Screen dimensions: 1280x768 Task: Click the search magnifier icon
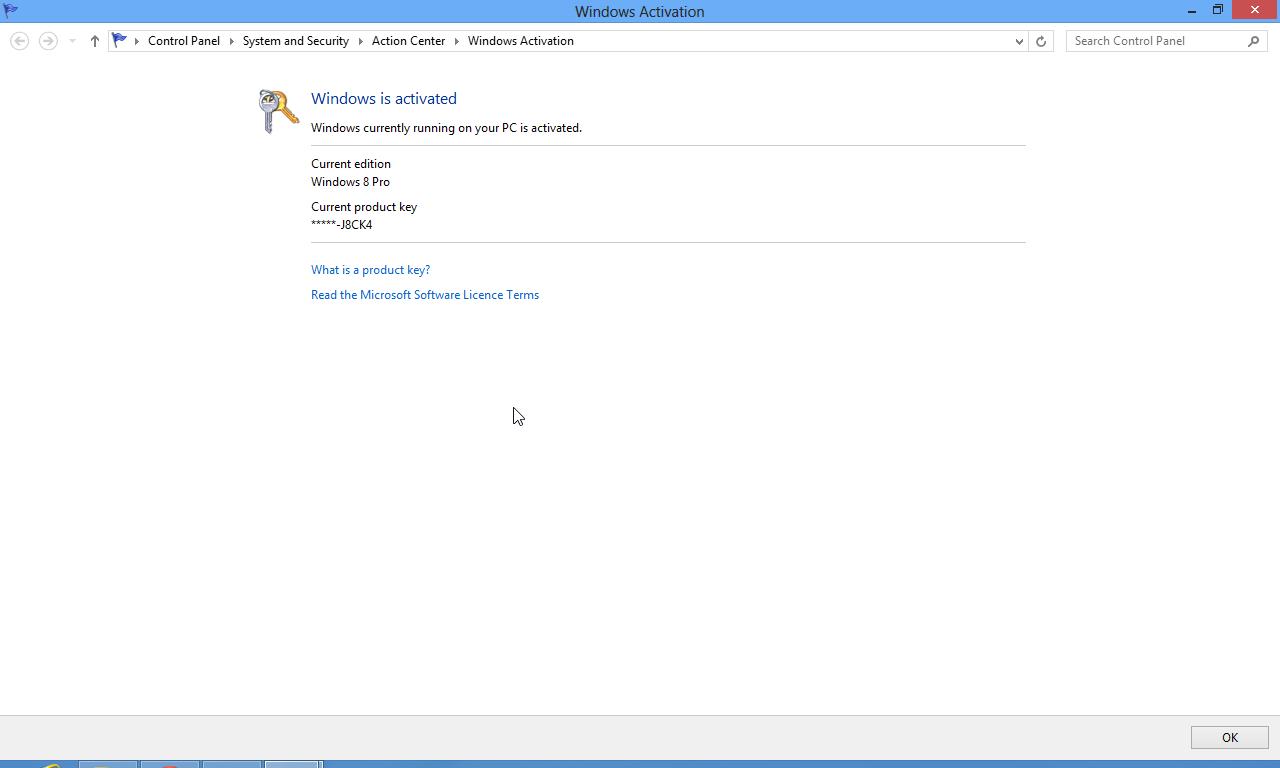pyautogui.click(x=1254, y=41)
